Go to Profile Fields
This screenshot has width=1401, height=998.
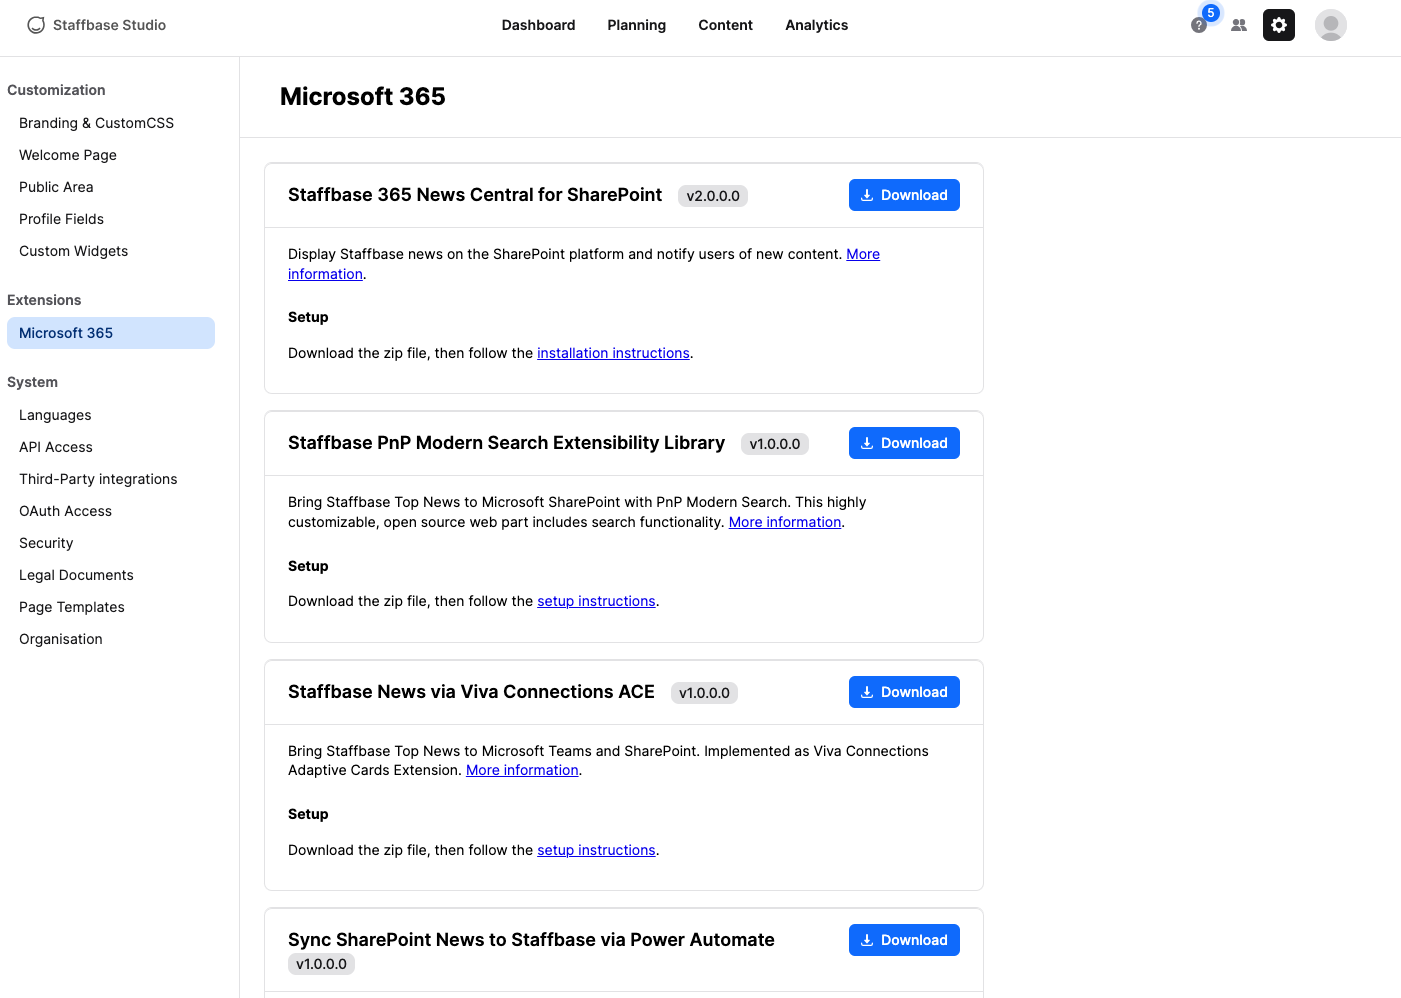click(111, 219)
